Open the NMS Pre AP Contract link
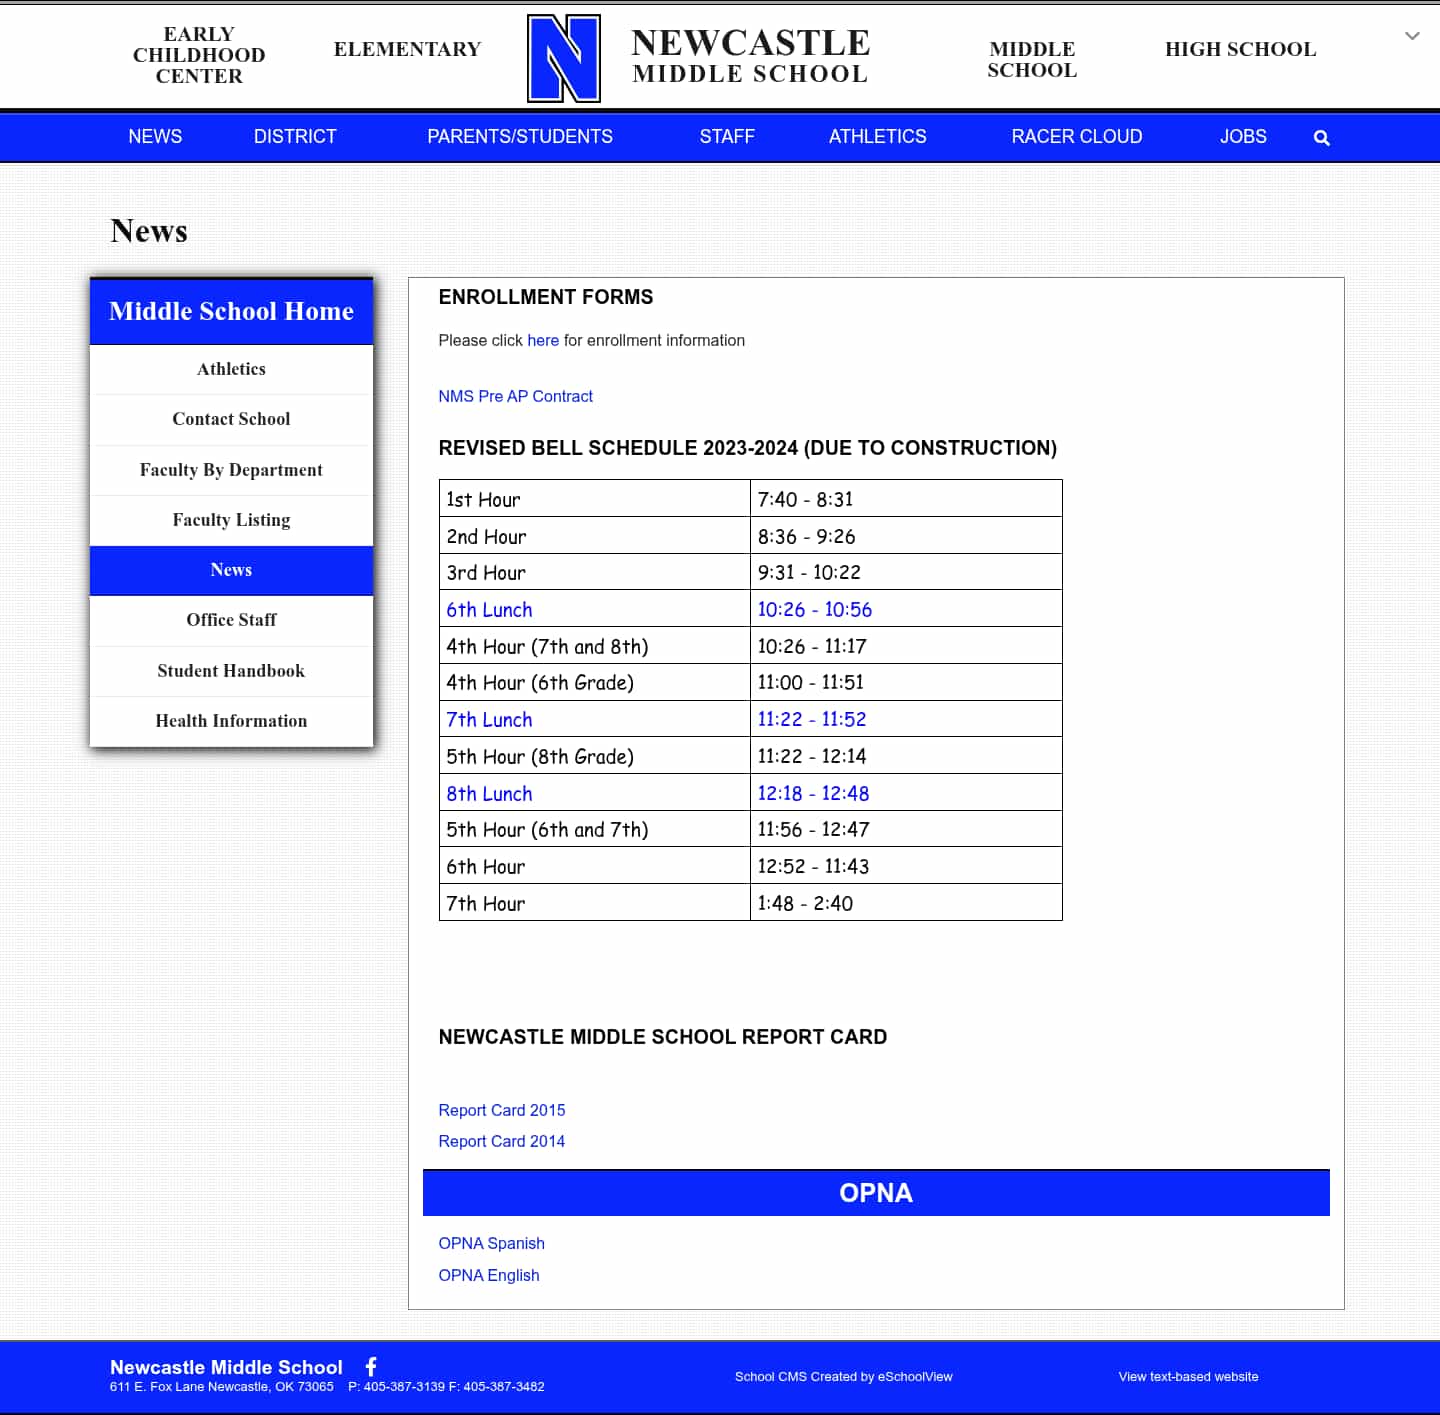 515,396
